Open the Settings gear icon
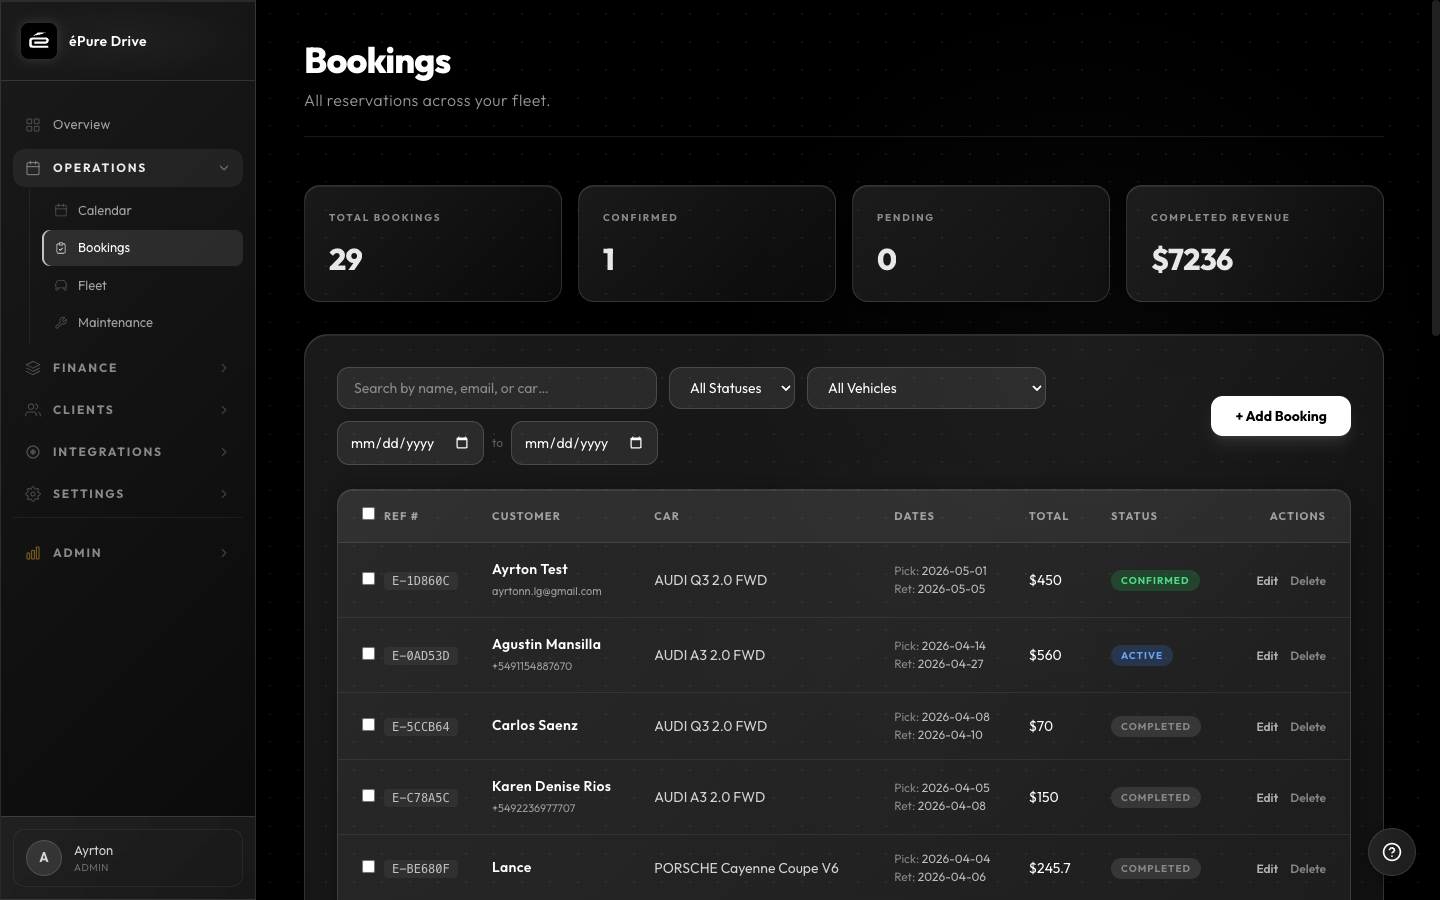The image size is (1440, 900). pyautogui.click(x=31, y=493)
